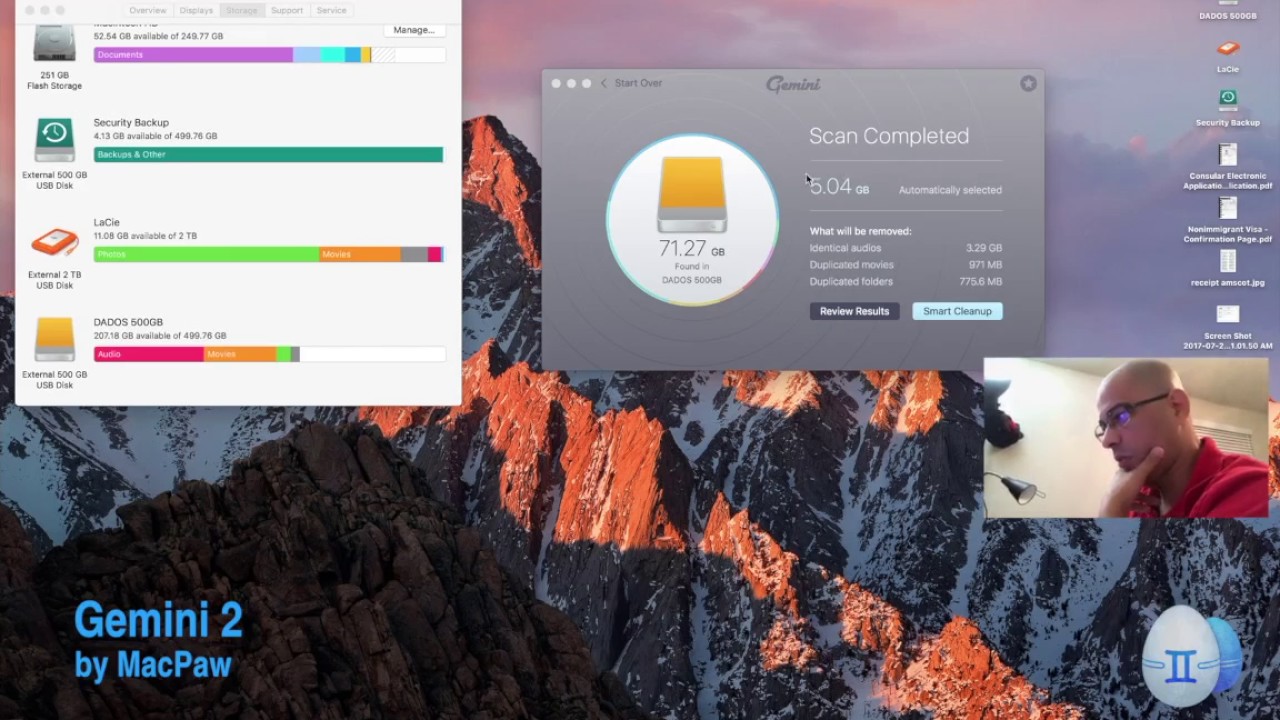Image resolution: width=1280 pixels, height=720 pixels.
Task: Click the '5.04 GB' selected size value
Action: click(839, 187)
